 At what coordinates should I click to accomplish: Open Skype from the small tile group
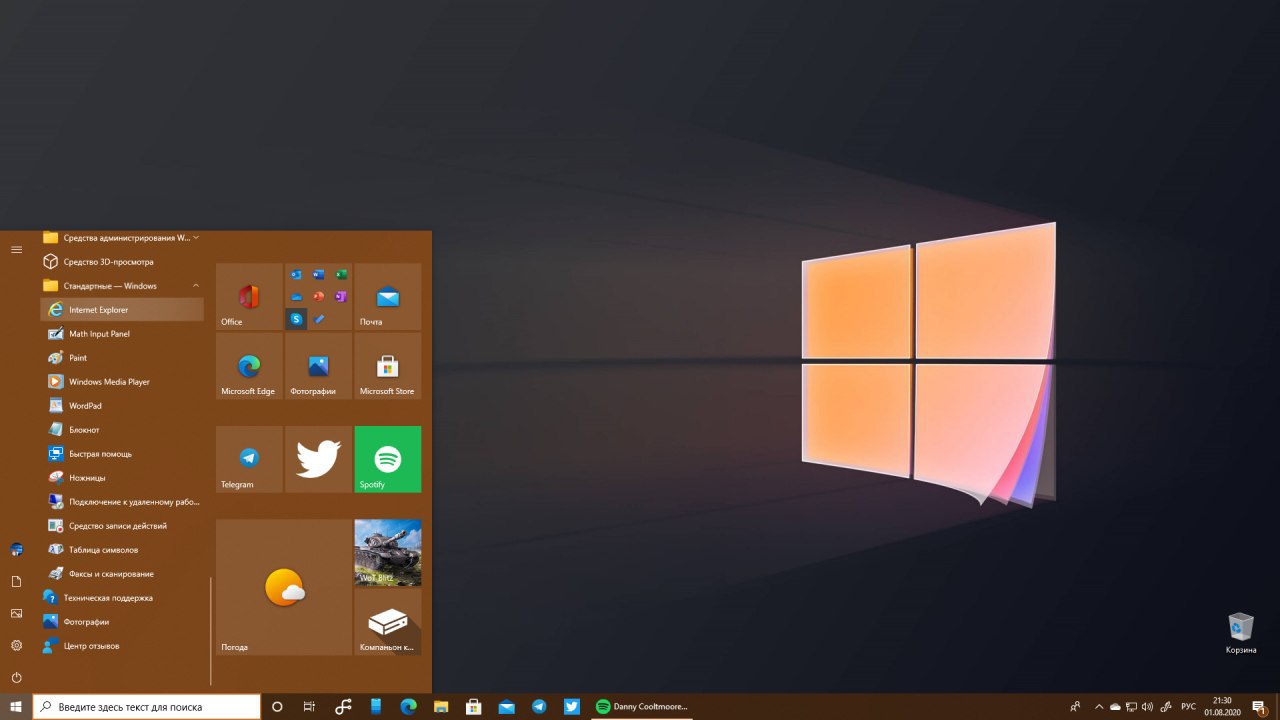pyautogui.click(x=297, y=319)
